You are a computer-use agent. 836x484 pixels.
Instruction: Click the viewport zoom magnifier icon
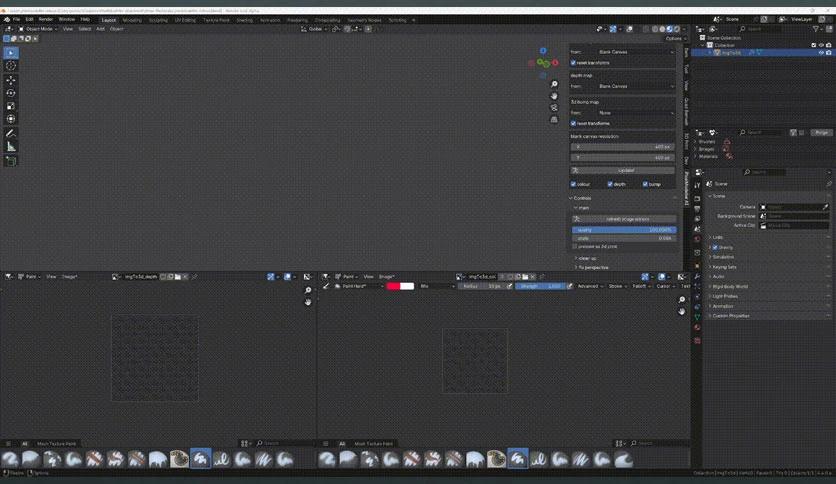point(554,84)
